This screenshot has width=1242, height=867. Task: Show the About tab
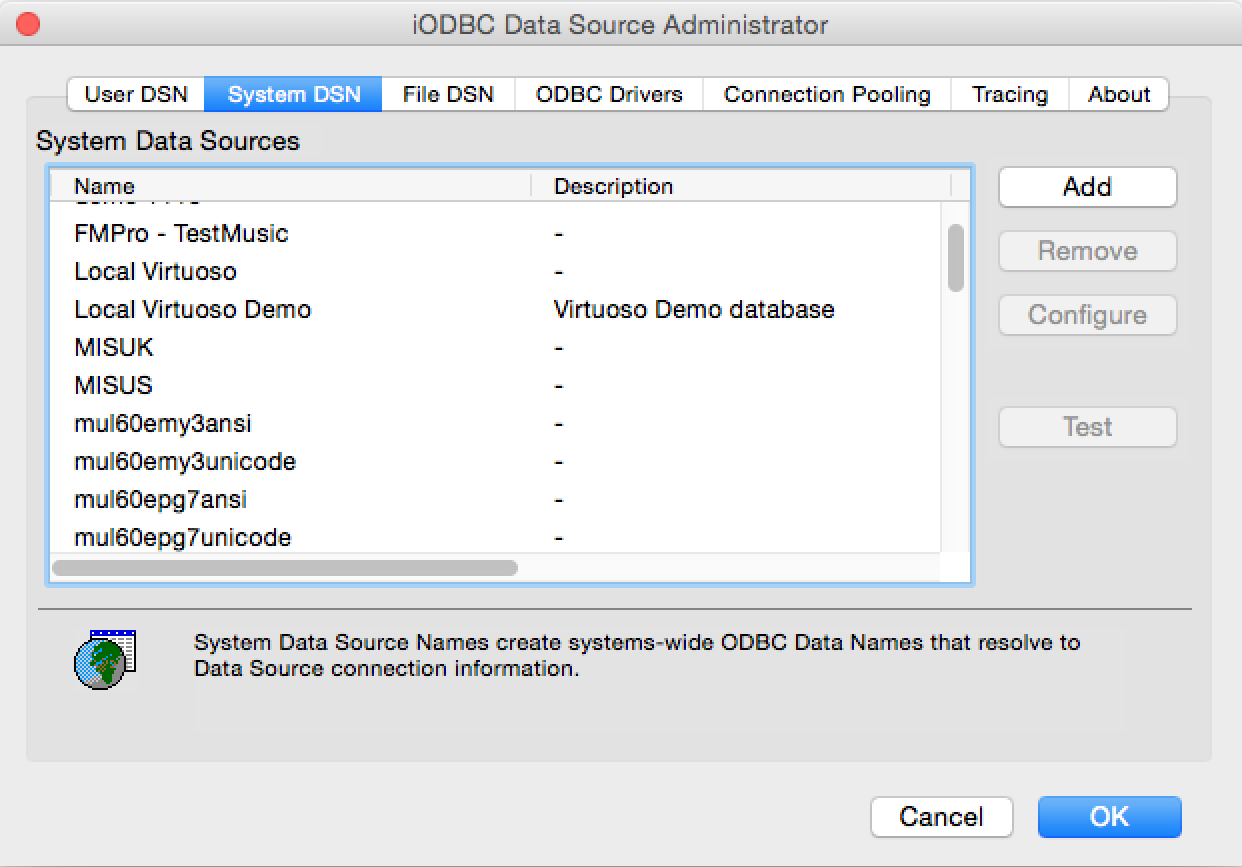point(1119,95)
